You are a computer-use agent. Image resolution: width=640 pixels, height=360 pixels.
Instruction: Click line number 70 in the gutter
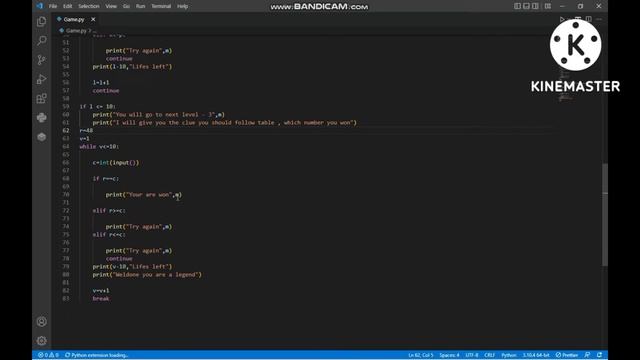pos(66,195)
